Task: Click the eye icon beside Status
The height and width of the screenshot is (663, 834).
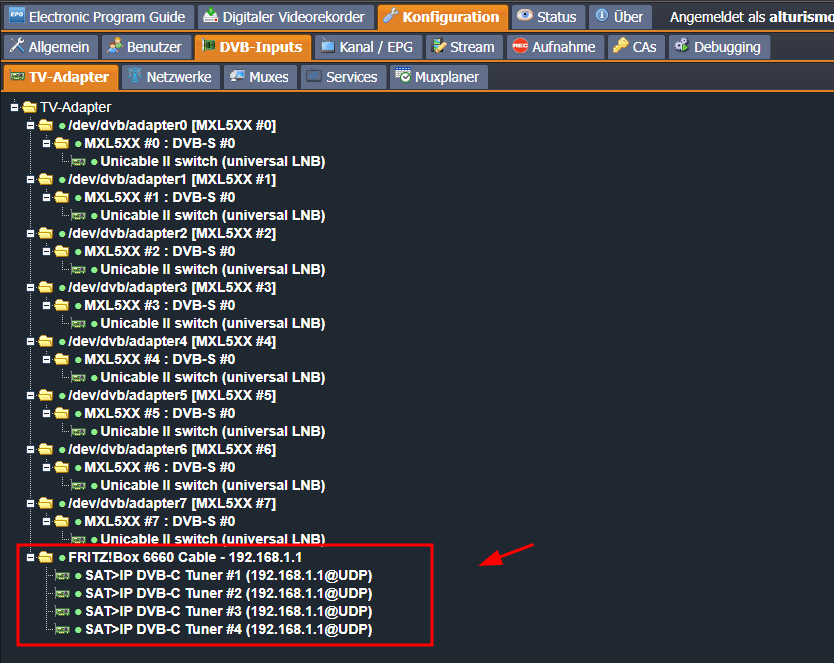Action: [x=524, y=15]
